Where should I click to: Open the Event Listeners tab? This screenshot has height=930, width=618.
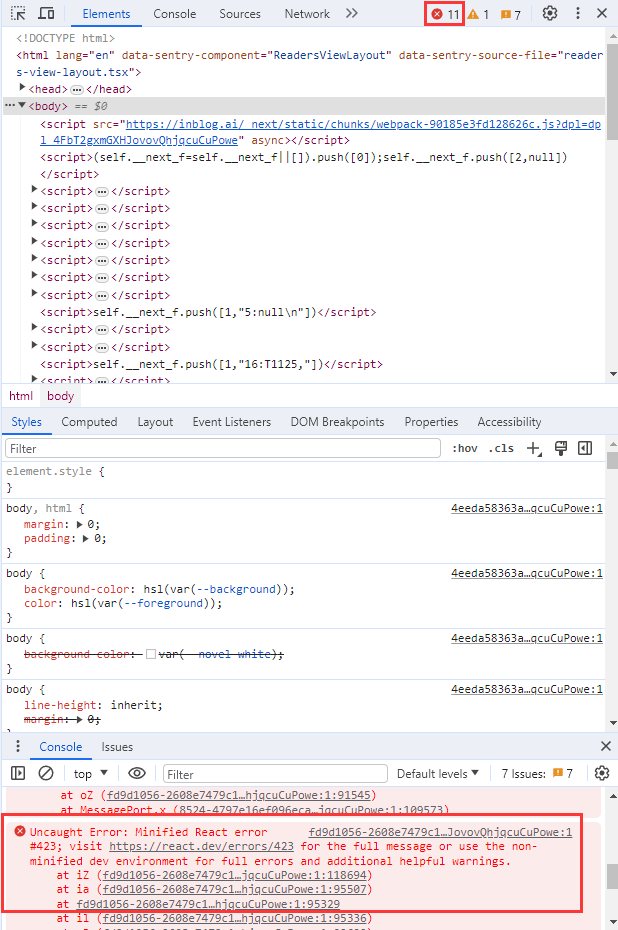231,422
